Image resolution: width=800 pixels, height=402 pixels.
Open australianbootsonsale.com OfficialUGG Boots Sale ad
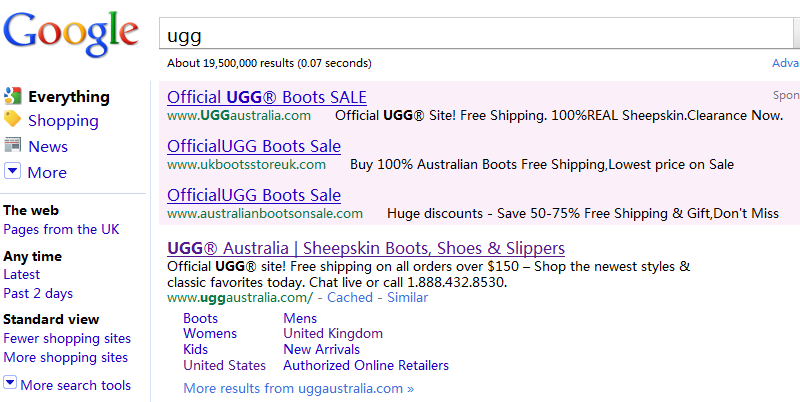coord(254,195)
